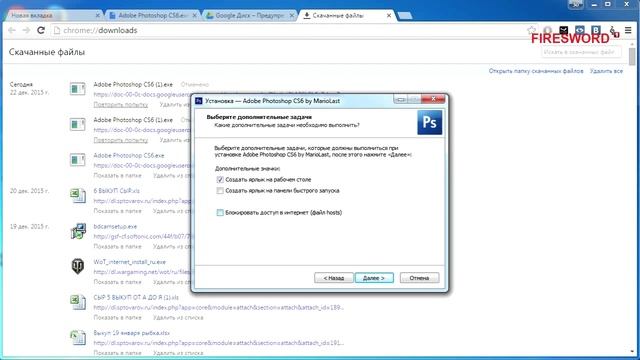Click the World of Tanks installer icon
The image size is (640, 360).
(x=78, y=267)
